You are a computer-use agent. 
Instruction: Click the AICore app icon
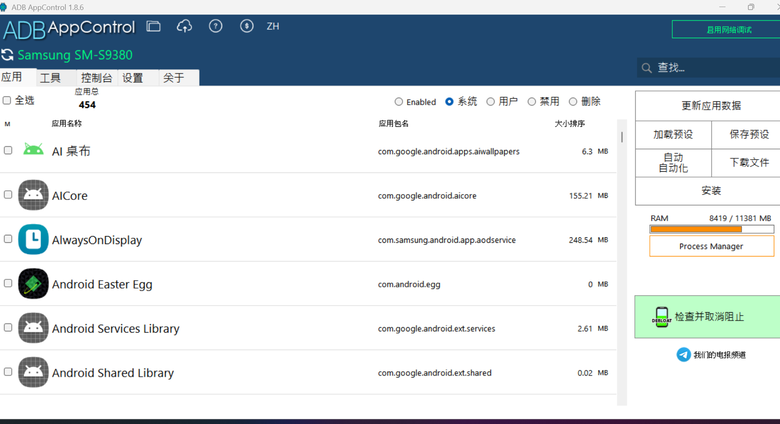(x=33, y=195)
